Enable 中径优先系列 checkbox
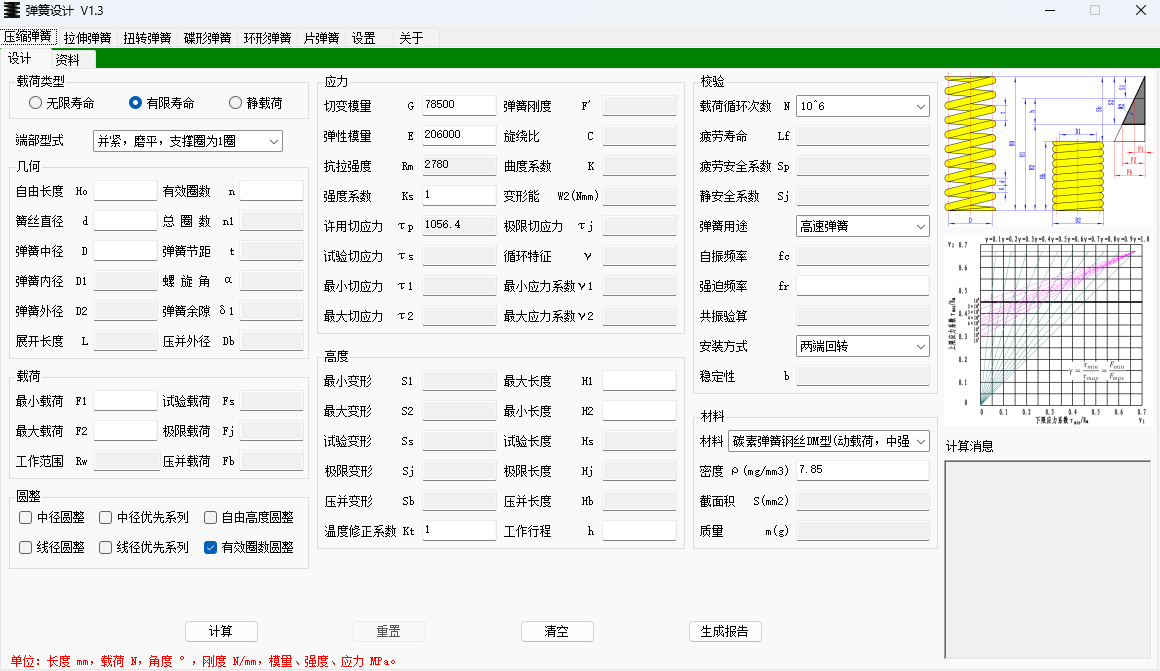 tap(144, 517)
